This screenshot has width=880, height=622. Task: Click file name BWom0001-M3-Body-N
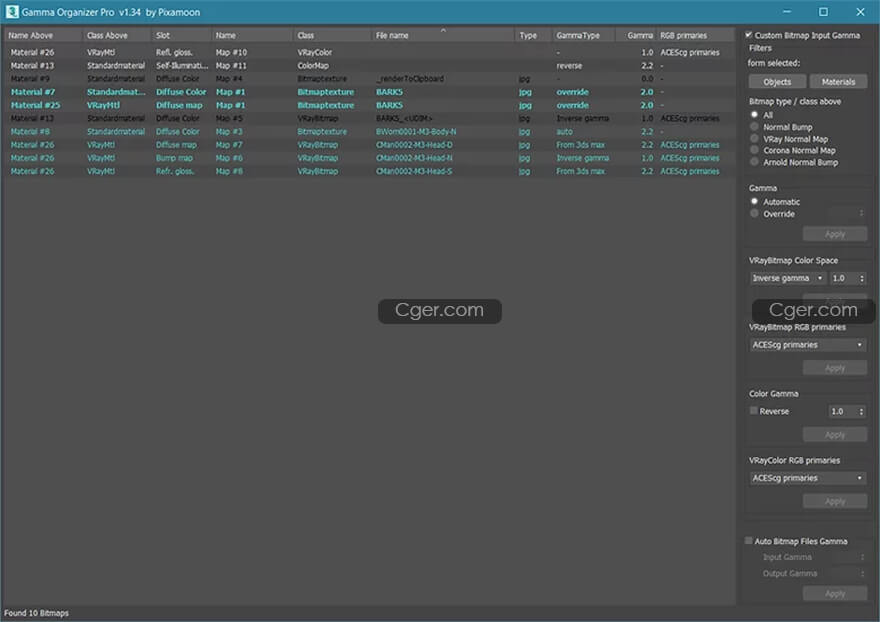coord(416,131)
